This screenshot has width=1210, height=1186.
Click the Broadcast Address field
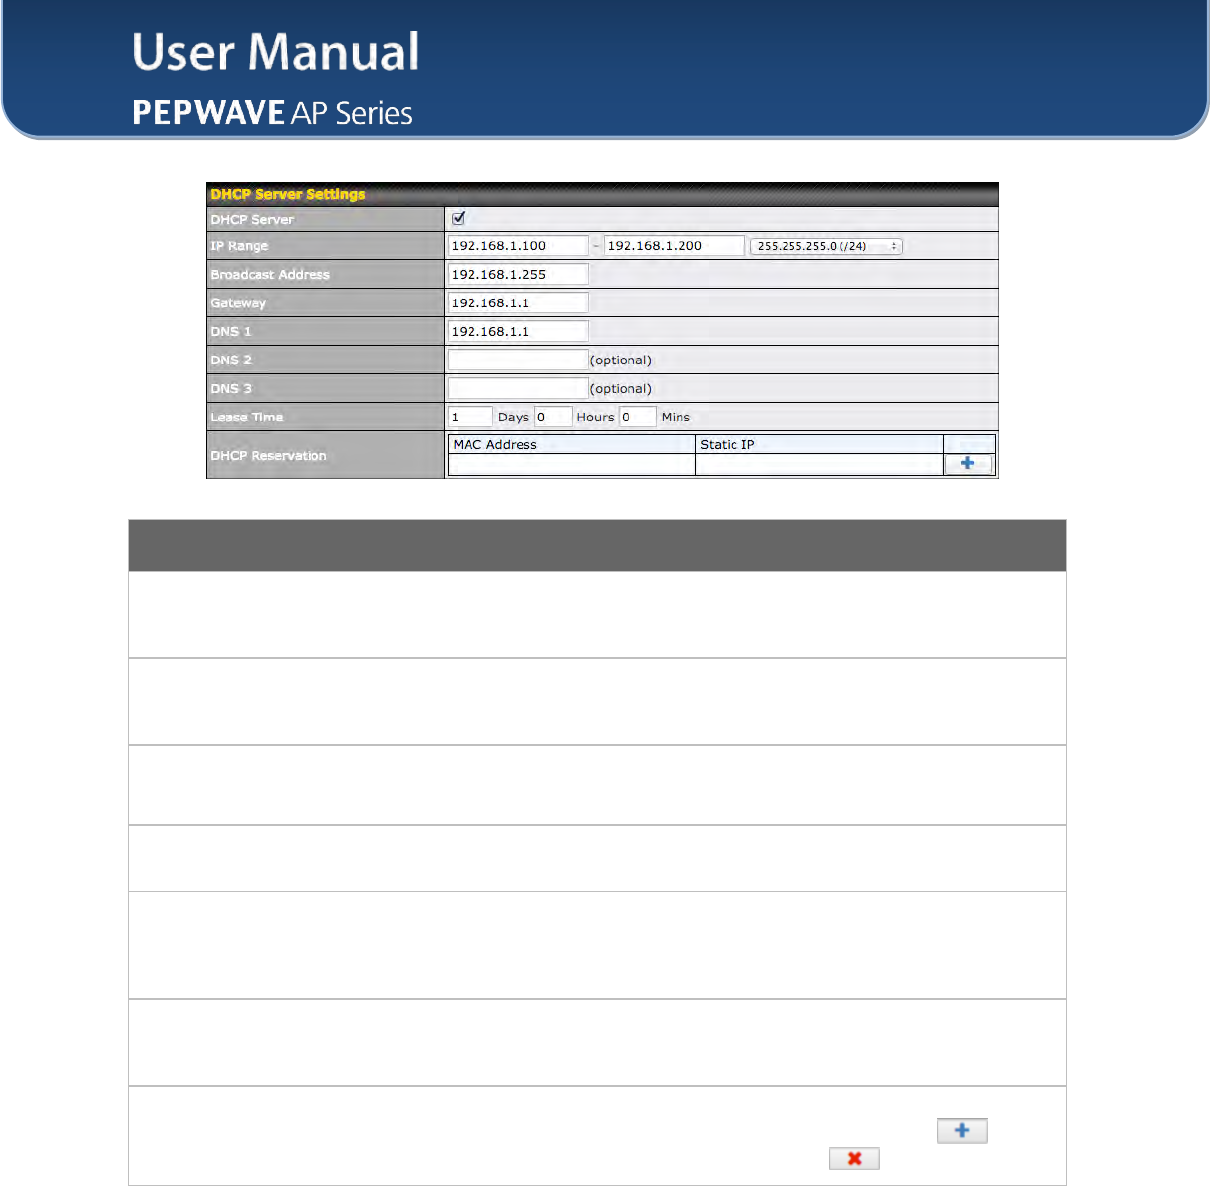tap(518, 274)
